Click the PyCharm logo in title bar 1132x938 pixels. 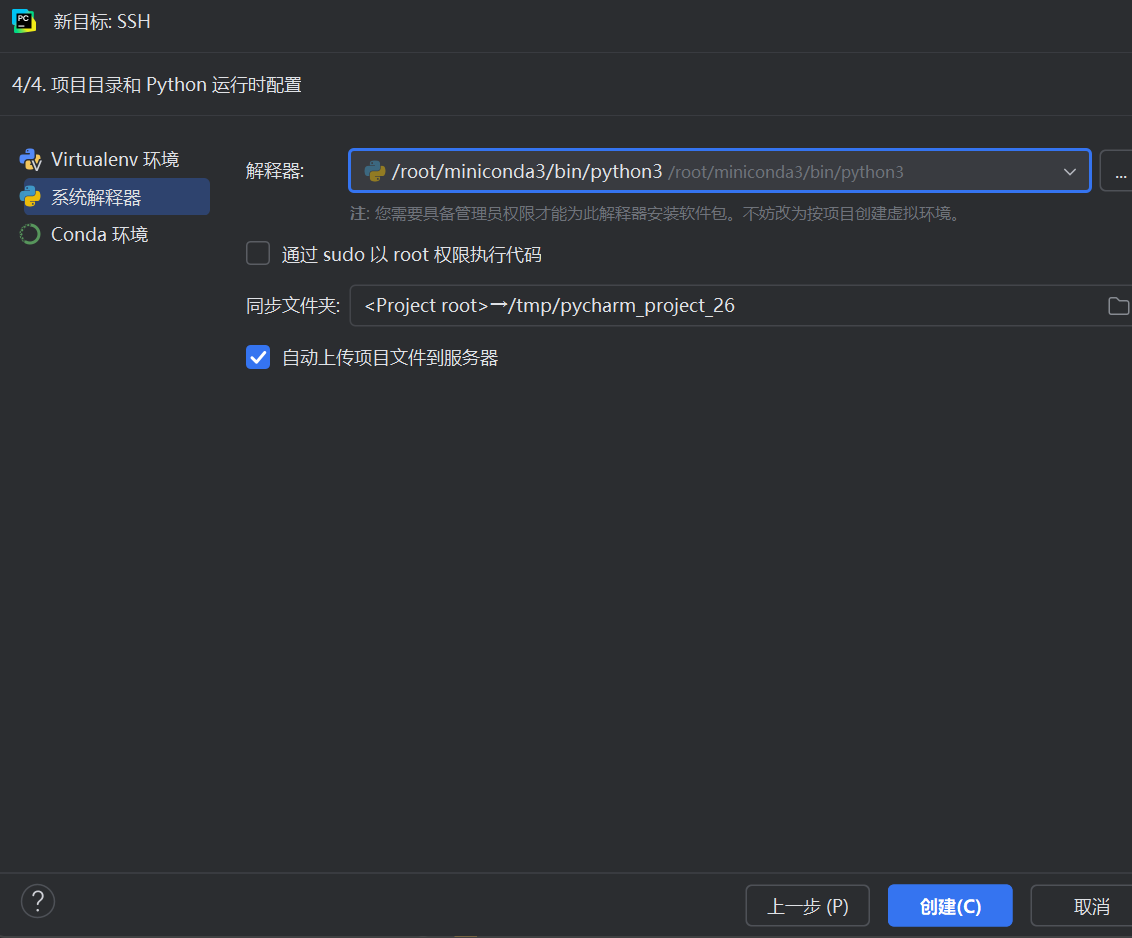24,21
